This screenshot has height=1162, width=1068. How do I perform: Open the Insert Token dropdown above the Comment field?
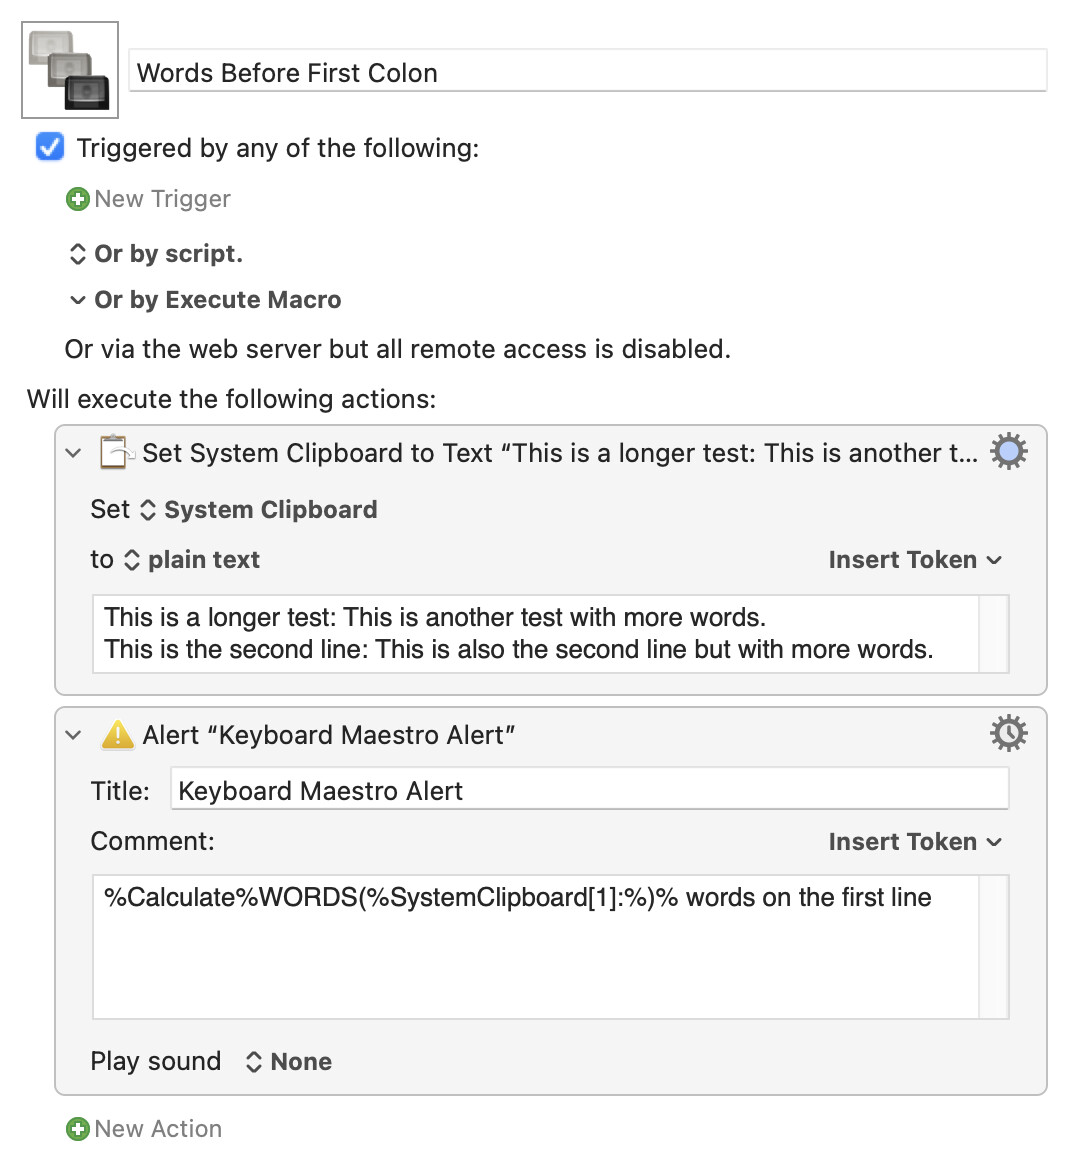click(914, 842)
